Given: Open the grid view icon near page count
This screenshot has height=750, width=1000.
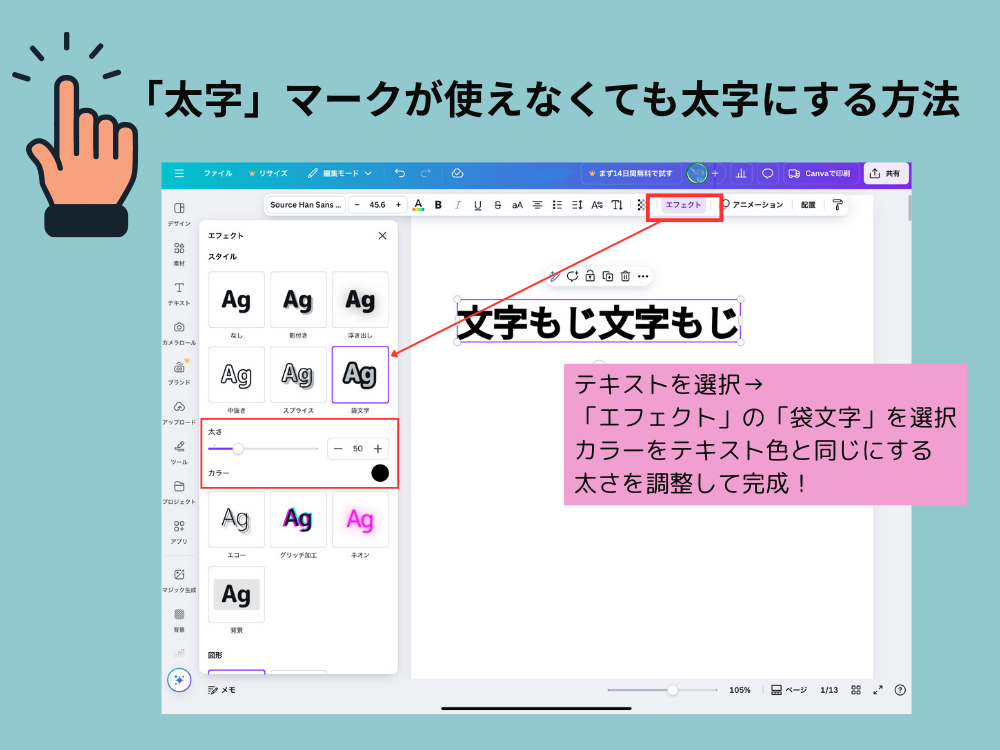Looking at the screenshot, I should coord(856,689).
